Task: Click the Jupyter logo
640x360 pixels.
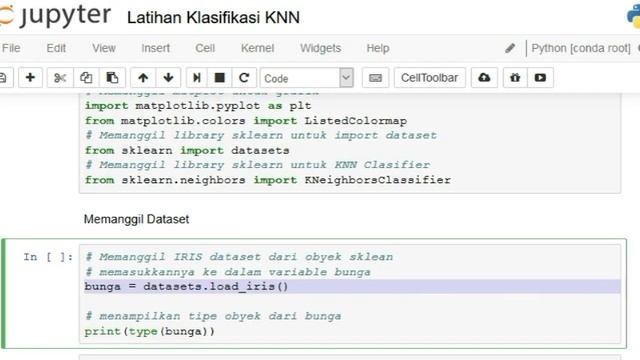Action: pos(55,15)
